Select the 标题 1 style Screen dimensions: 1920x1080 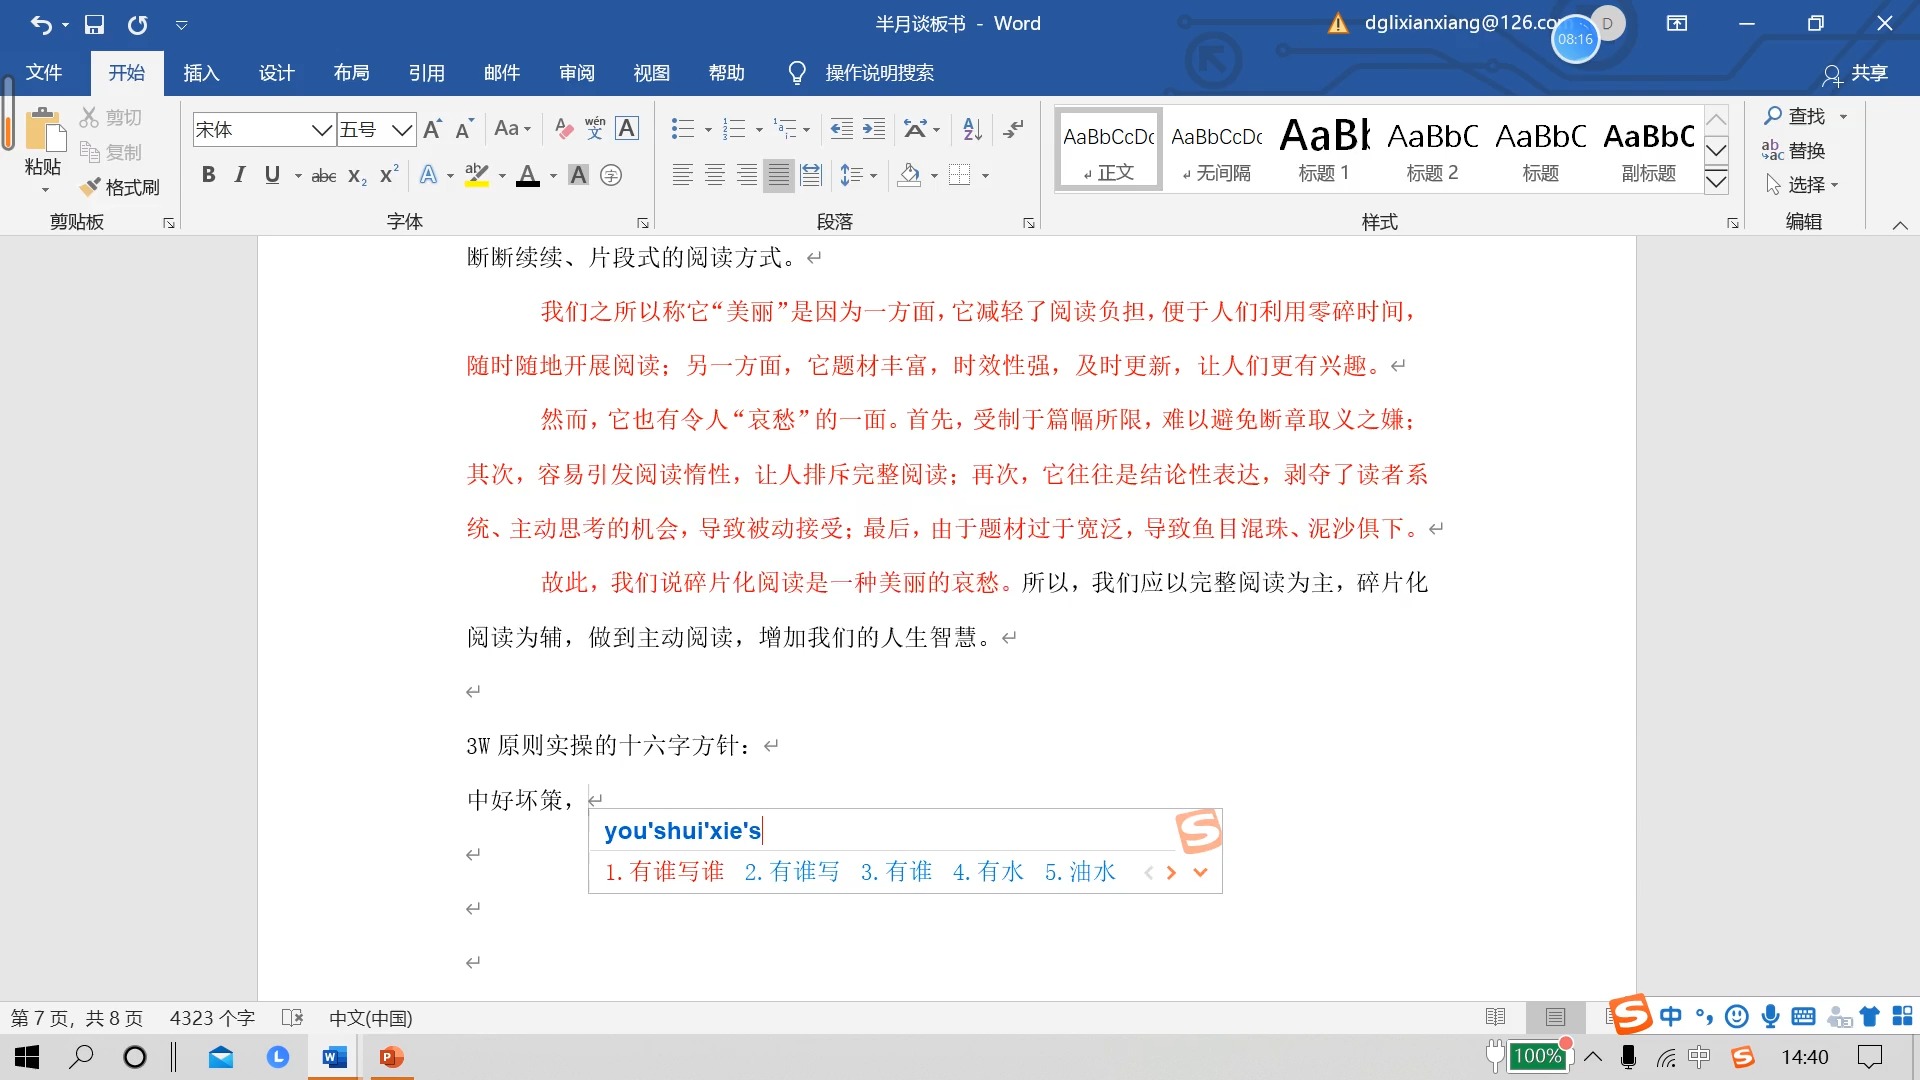click(x=1324, y=150)
